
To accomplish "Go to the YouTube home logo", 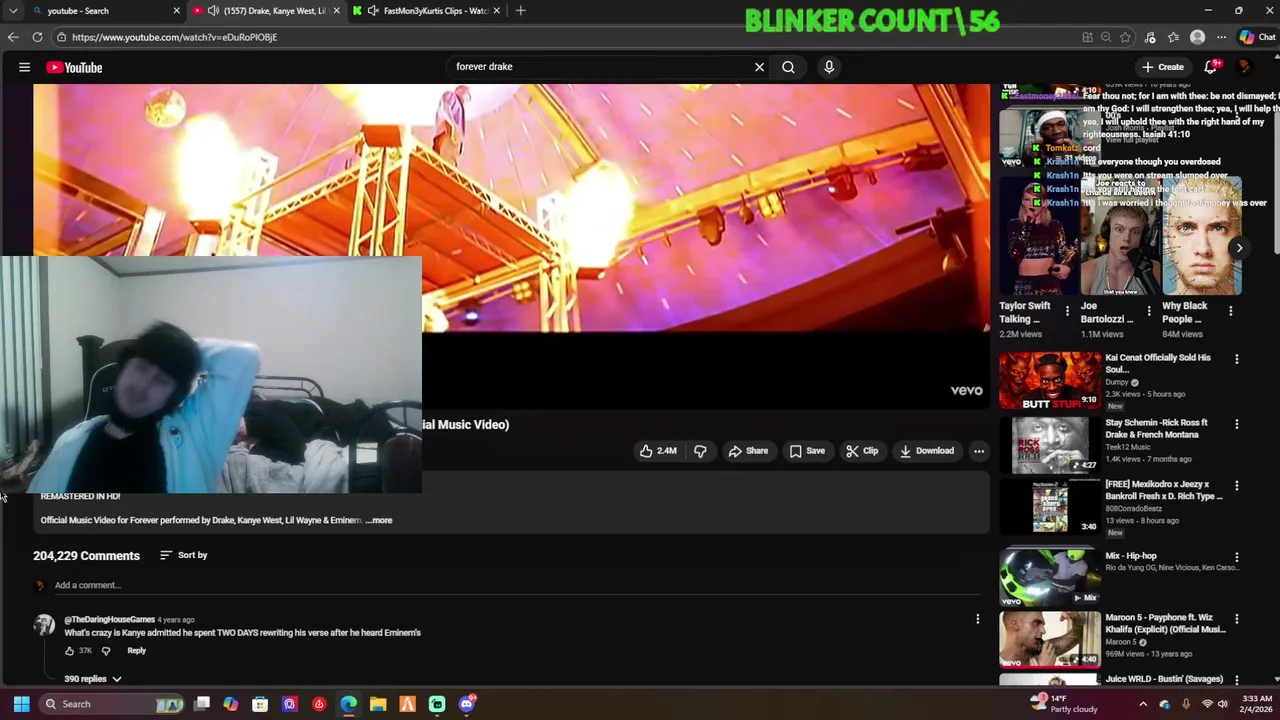I will coord(74,67).
